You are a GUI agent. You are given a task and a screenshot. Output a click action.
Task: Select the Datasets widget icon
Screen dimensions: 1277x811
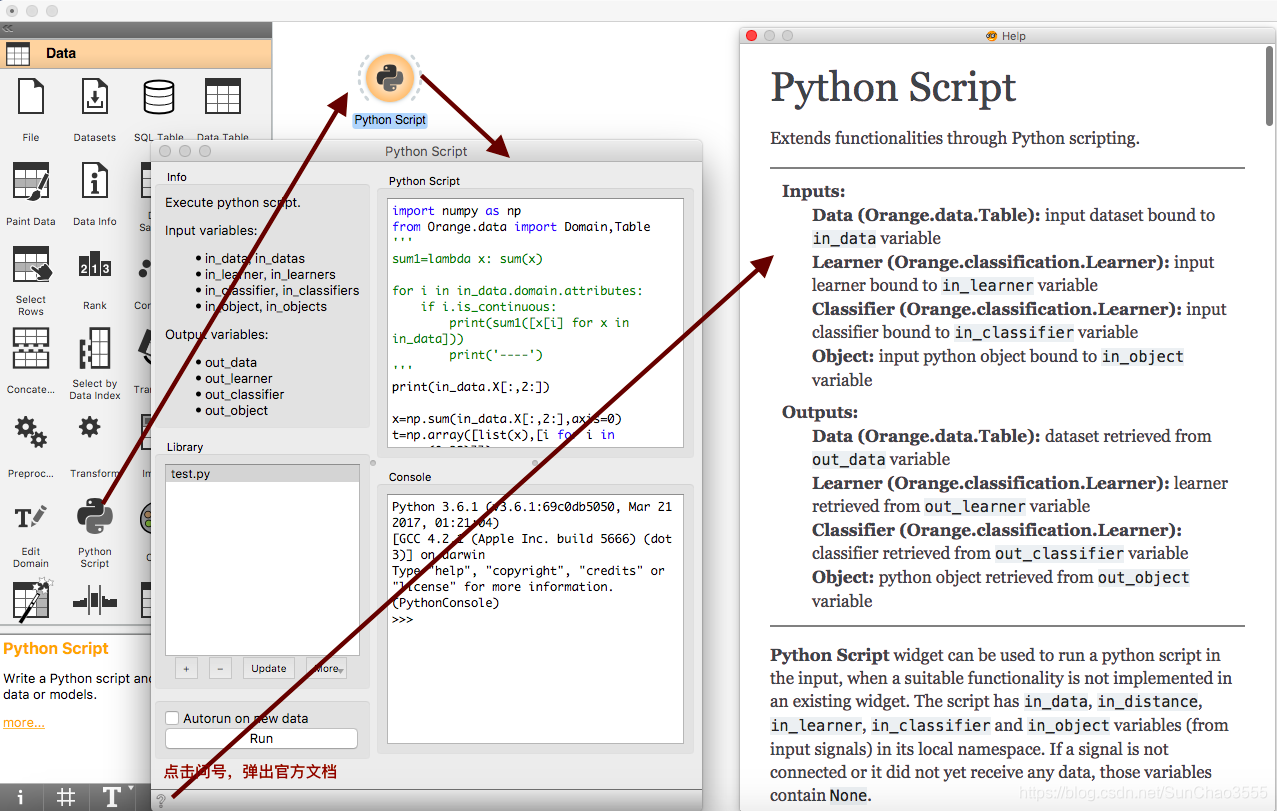click(94, 97)
